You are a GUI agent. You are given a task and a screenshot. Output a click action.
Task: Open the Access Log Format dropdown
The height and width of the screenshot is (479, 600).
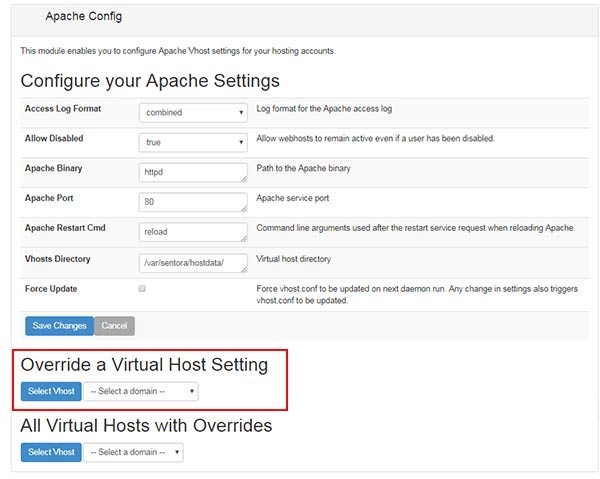[x=193, y=112]
